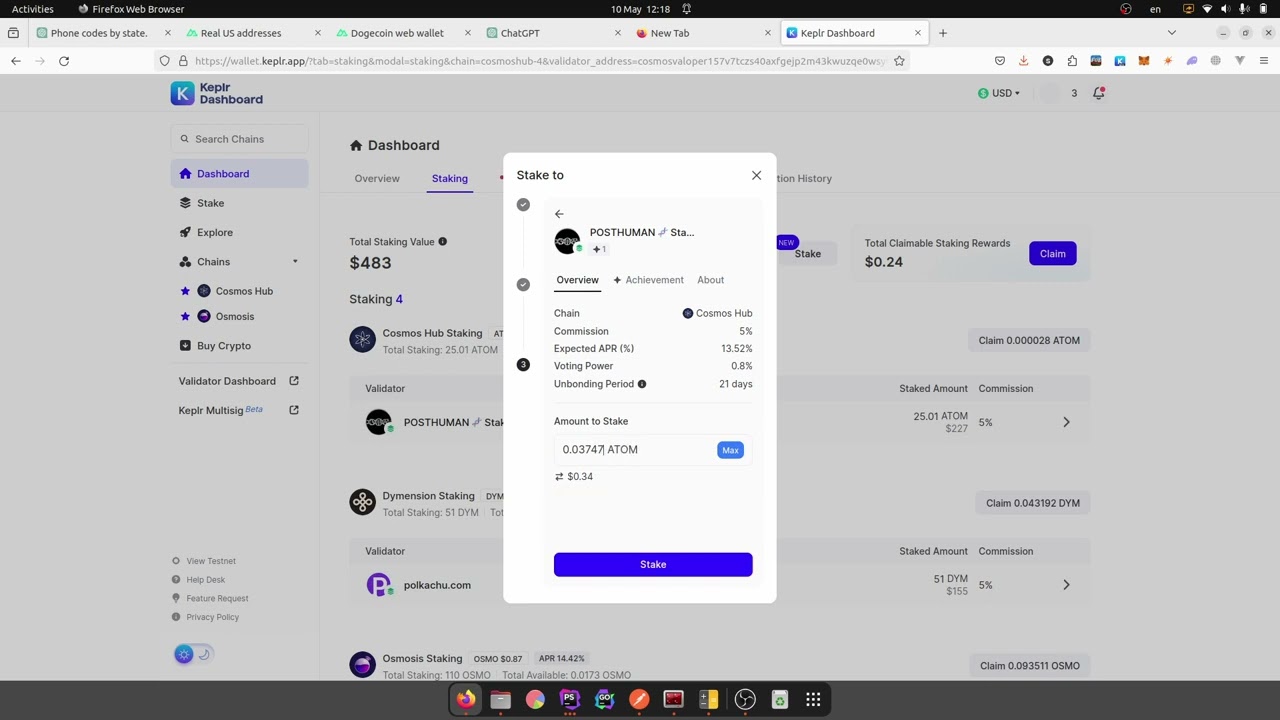Screen dimensions: 1280x720
Task: Open the Firefox downloads icon
Action: pos(1023,61)
